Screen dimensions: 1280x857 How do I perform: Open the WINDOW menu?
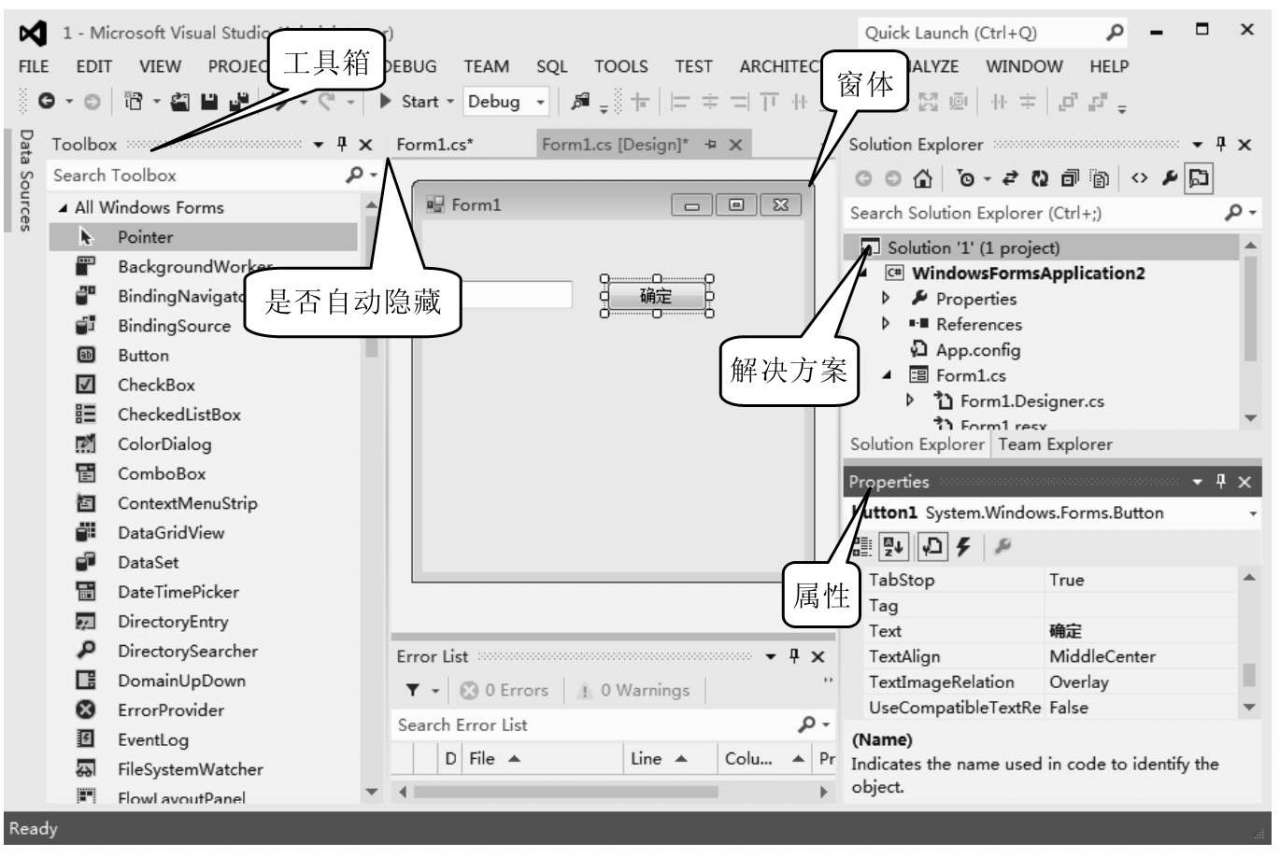[1024, 66]
